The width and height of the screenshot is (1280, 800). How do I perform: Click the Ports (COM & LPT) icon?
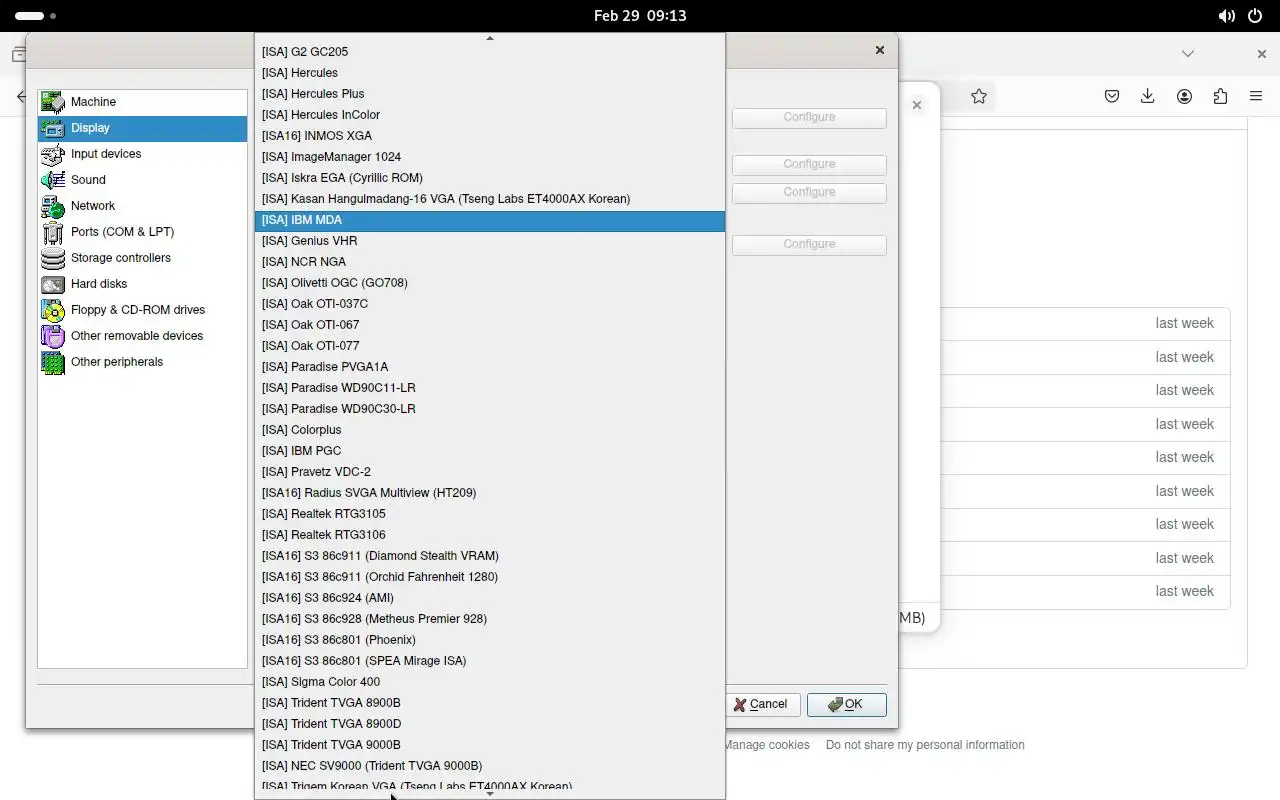(53, 232)
